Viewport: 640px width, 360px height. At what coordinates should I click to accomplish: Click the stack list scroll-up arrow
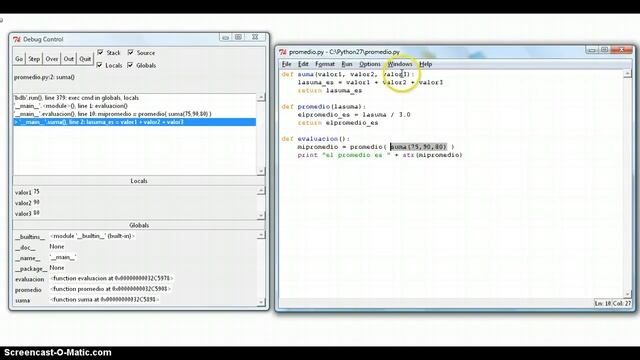coord(261,98)
